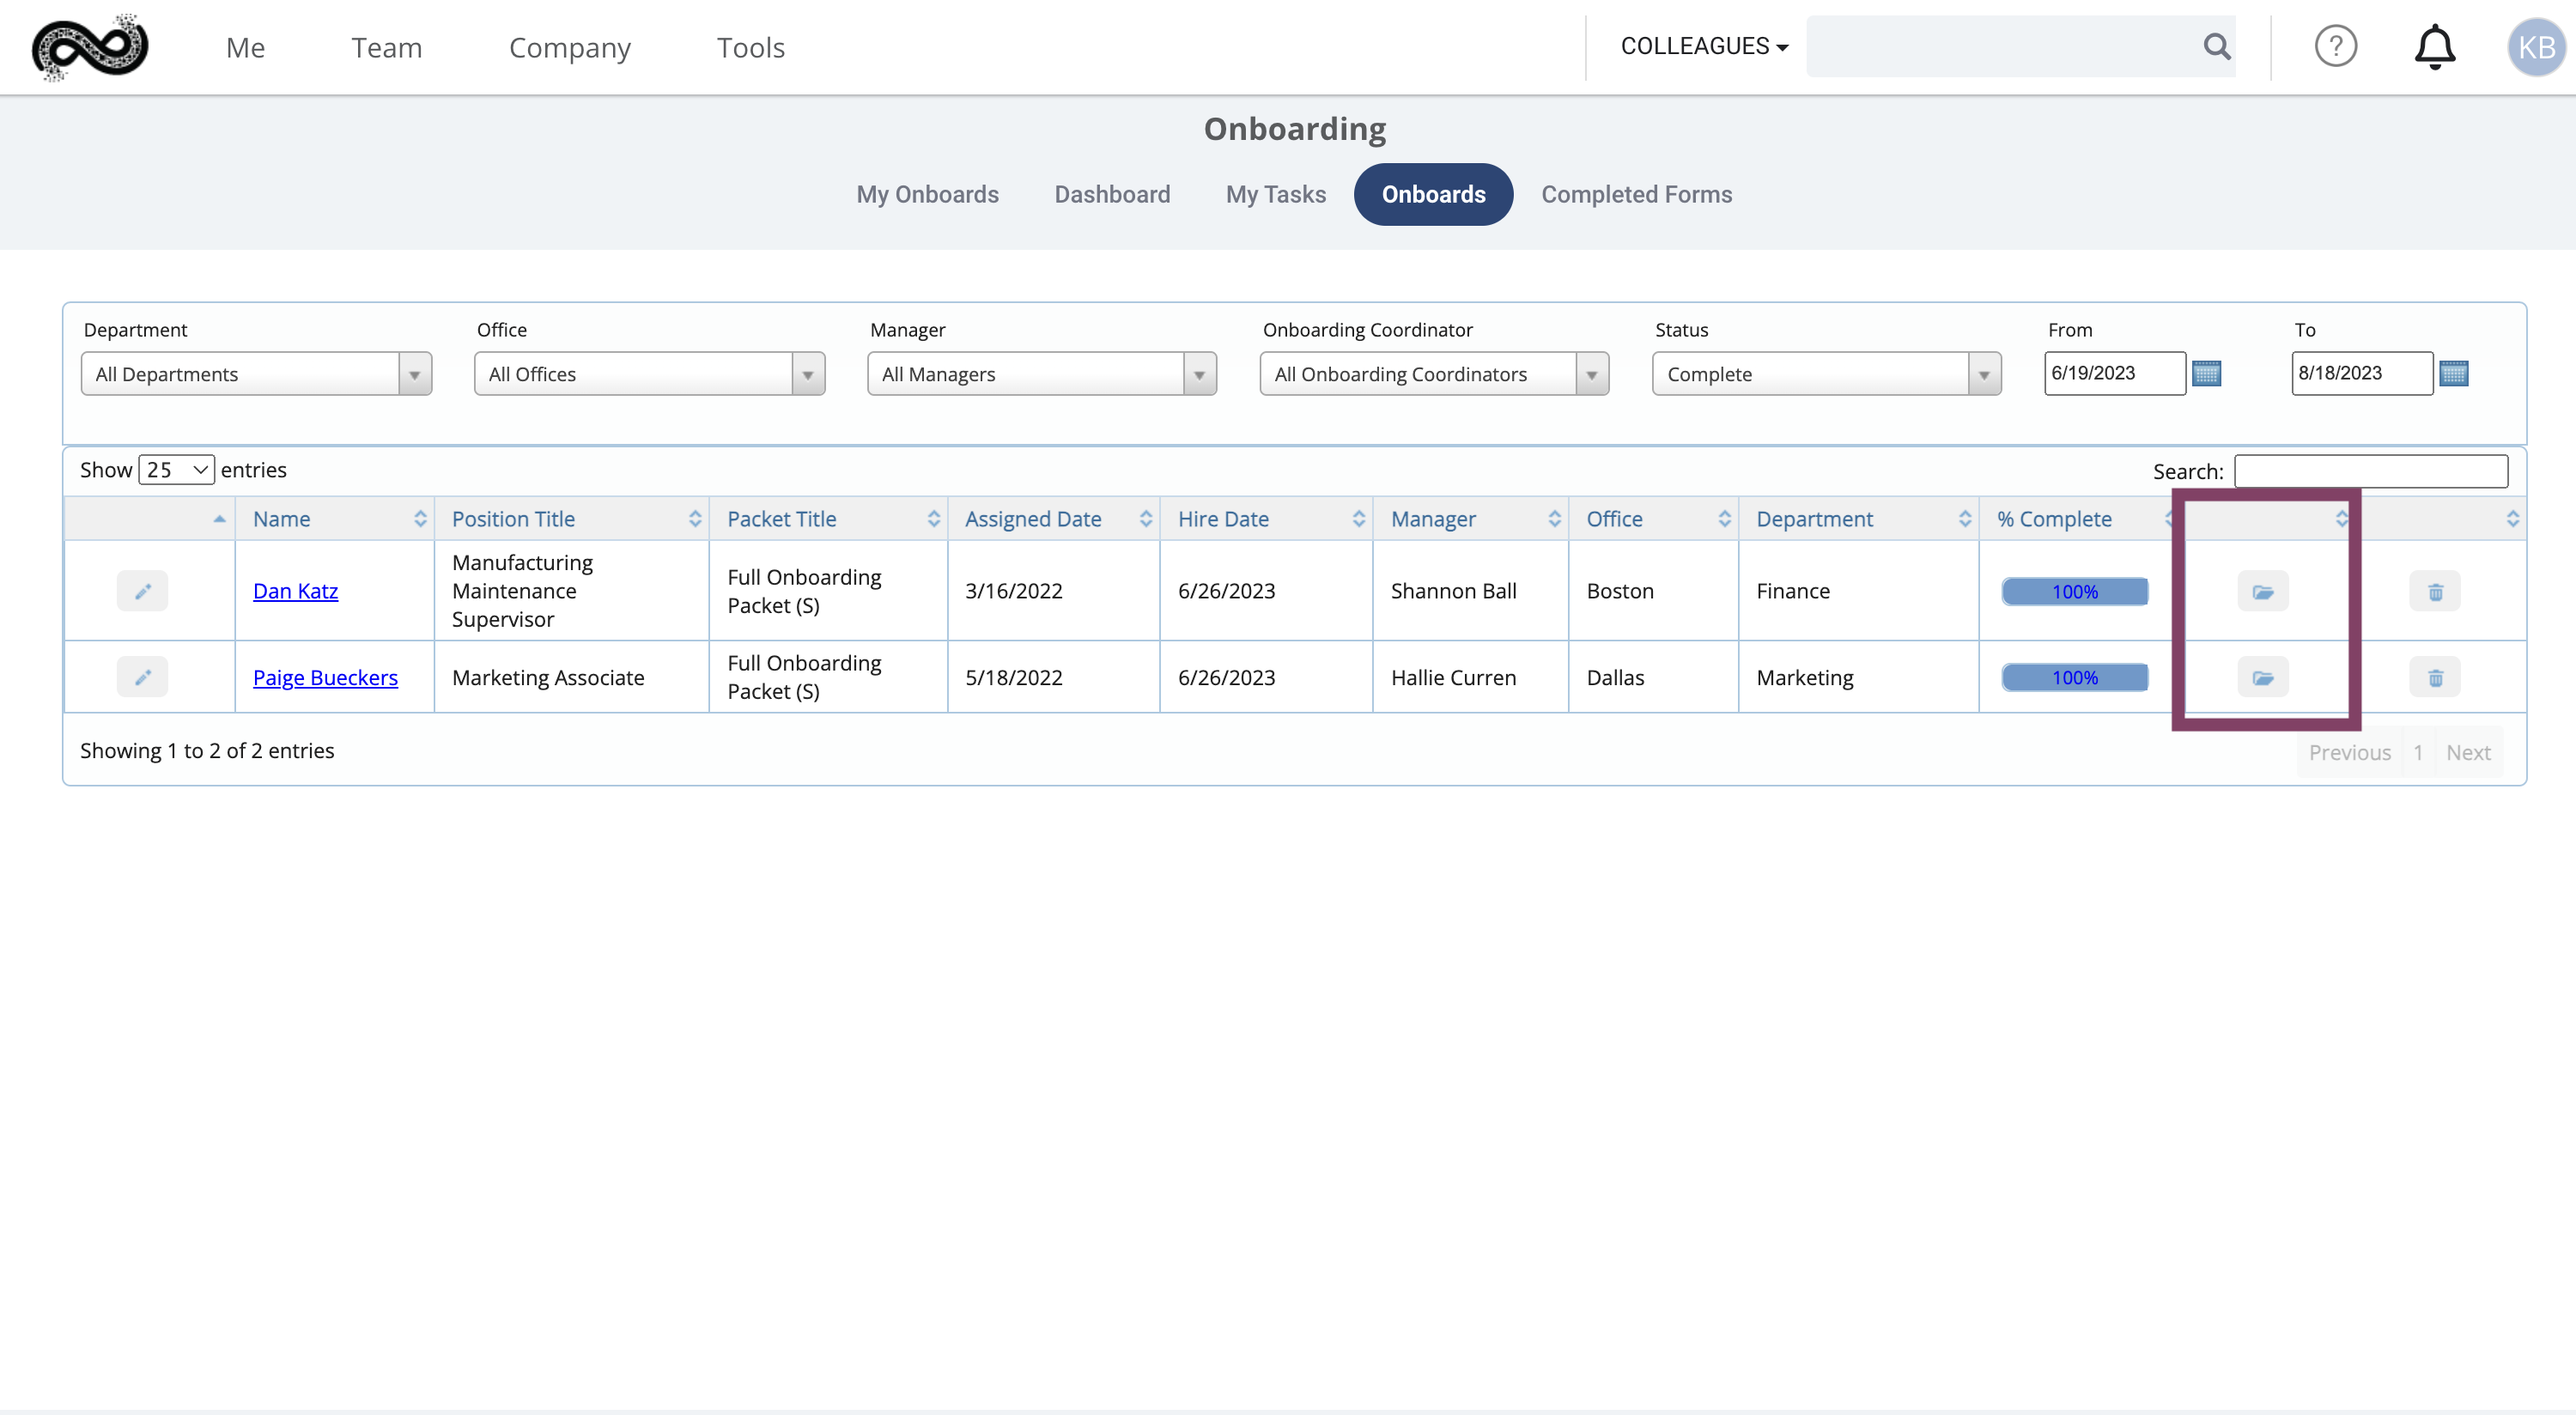Sort by Packet Title column
This screenshot has width=2576, height=1415.
click(x=828, y=519)
